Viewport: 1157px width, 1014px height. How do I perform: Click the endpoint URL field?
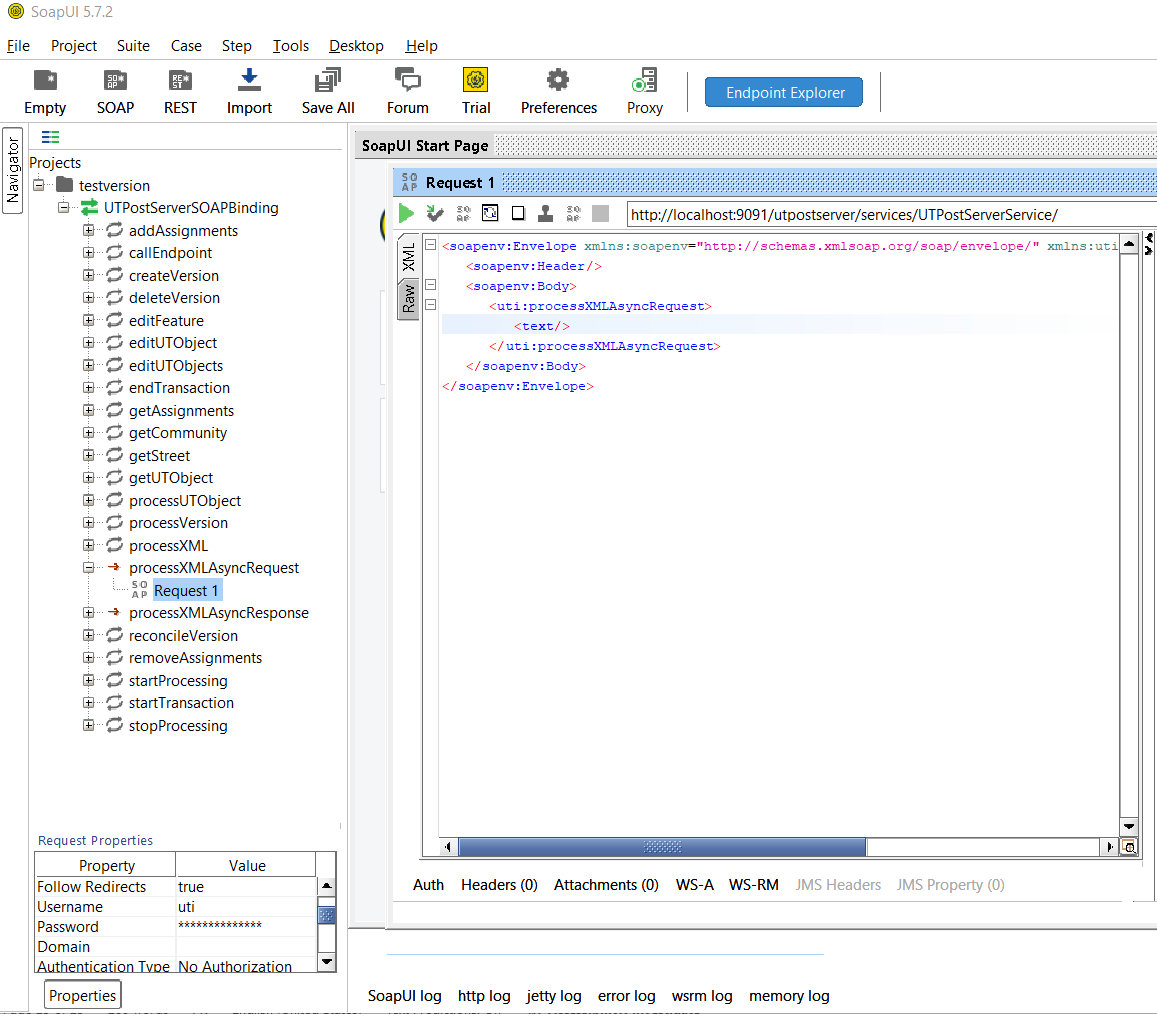(x=891, y=215)
